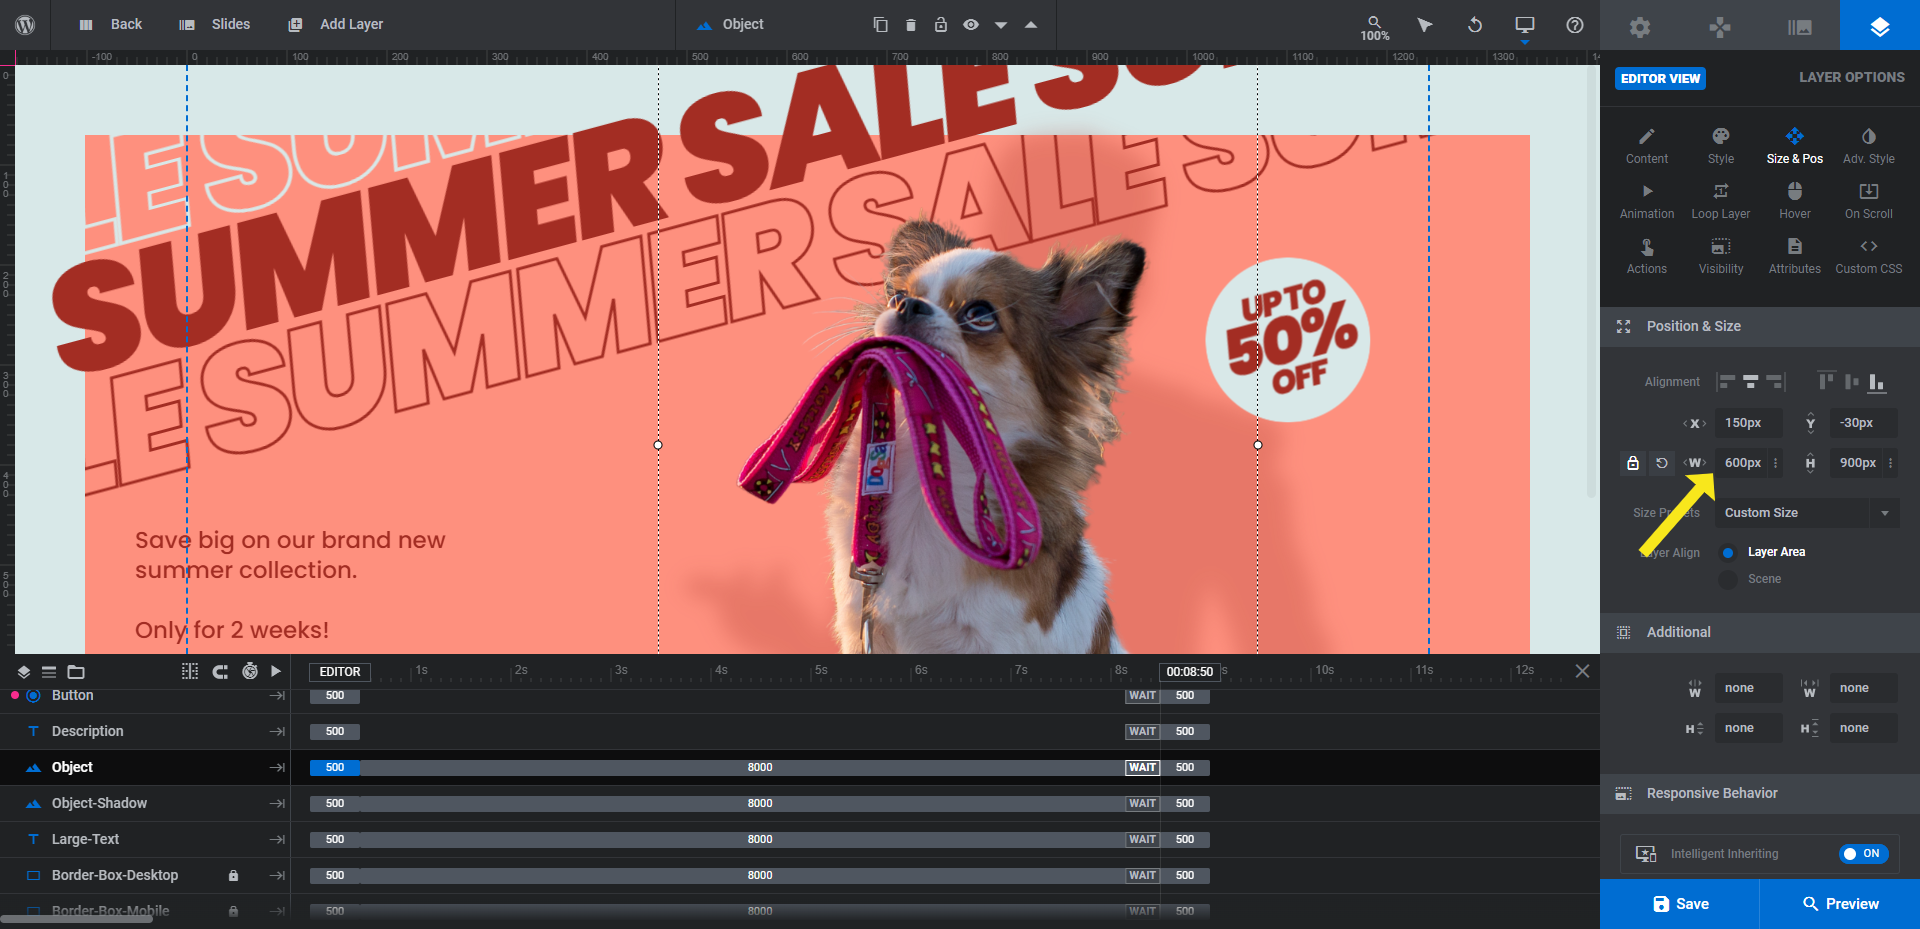The image size is (1920, 929).
Task: Open the Content layer options
Action: coord(1647,146)
